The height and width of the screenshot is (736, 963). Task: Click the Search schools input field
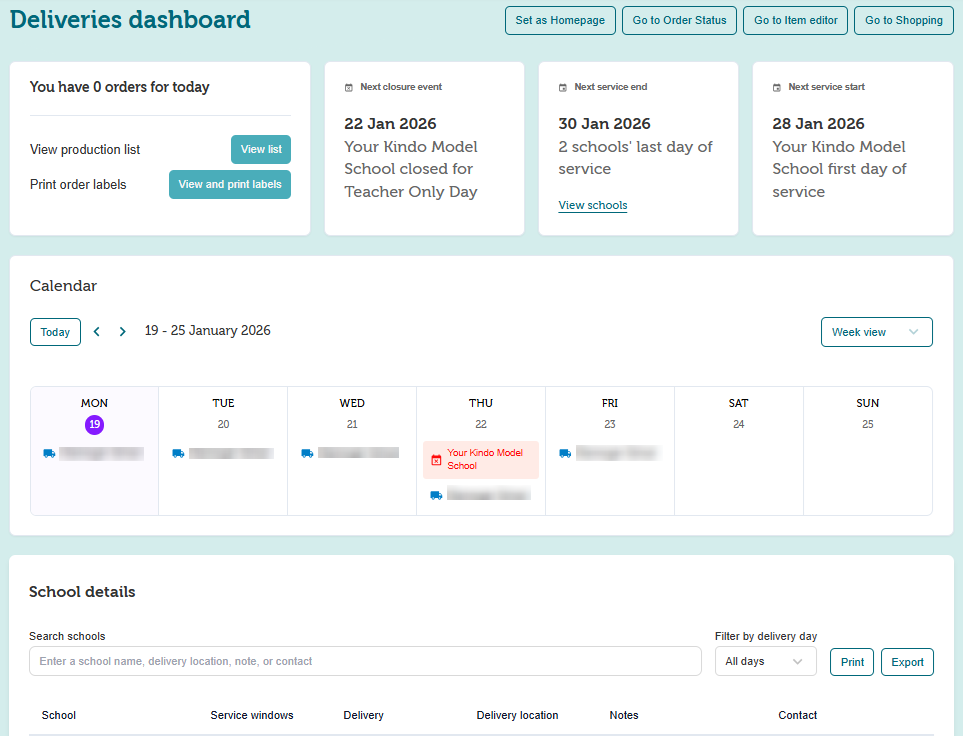(365, 661)
